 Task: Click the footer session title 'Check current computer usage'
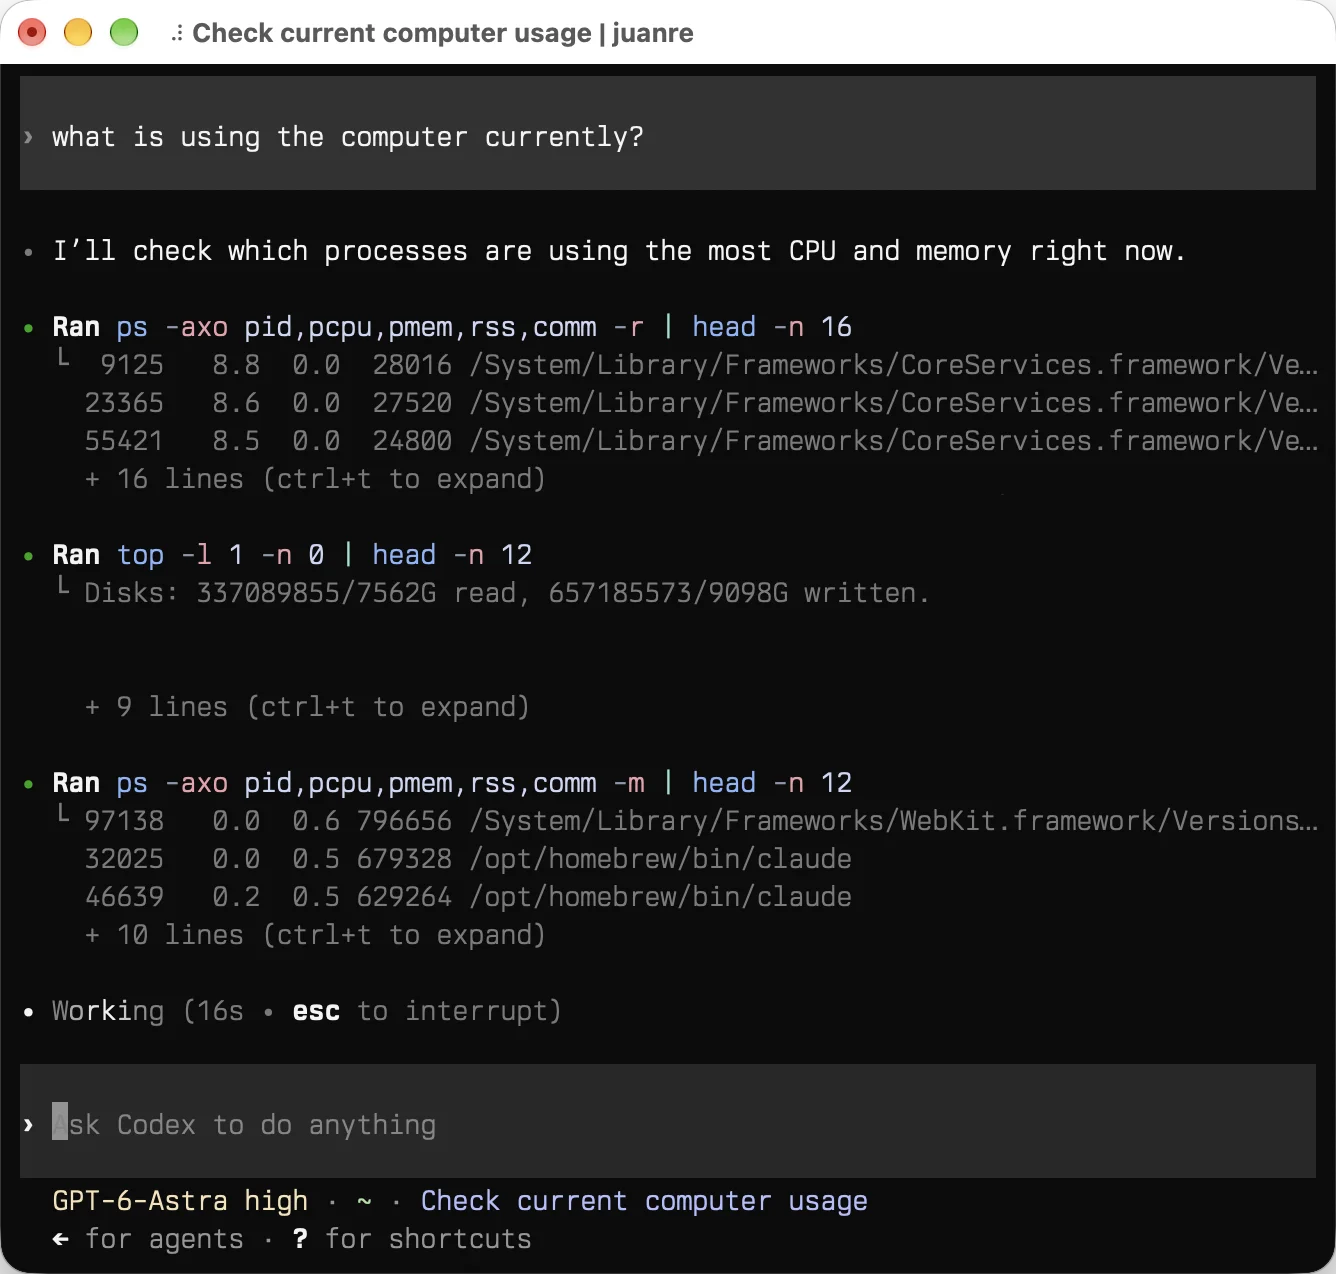pos(644,1201)
